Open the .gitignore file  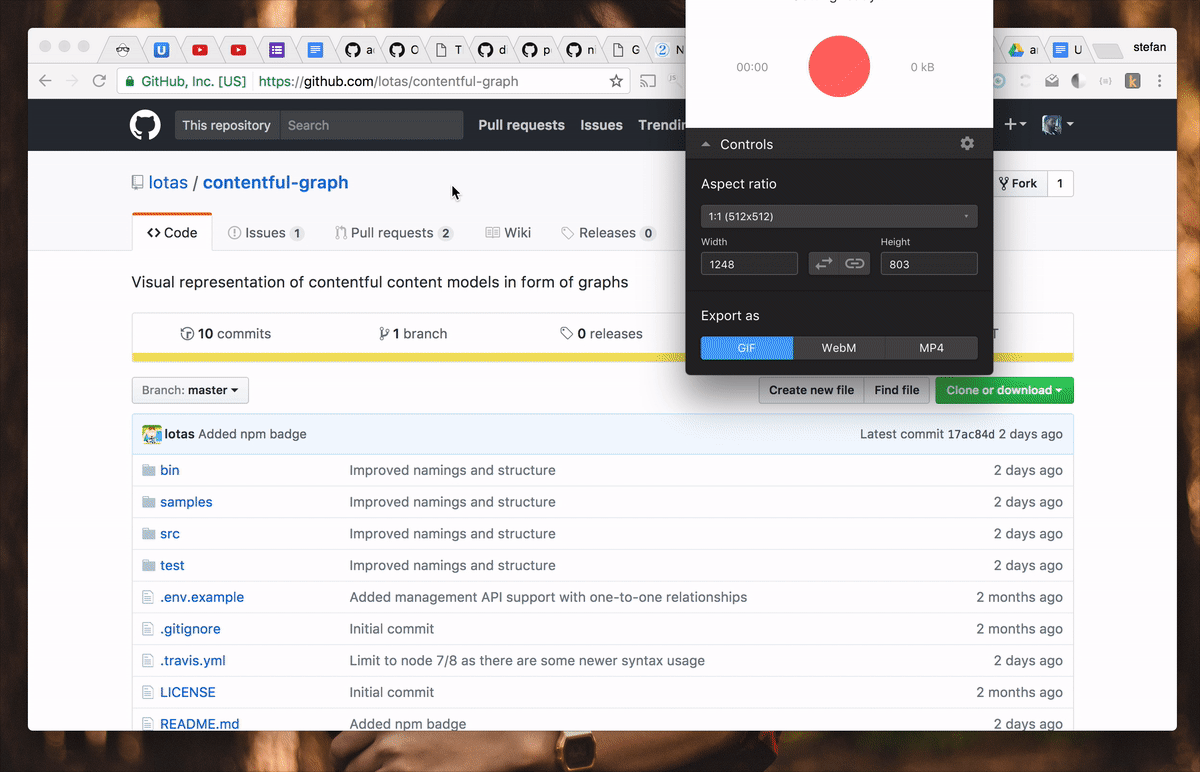click(190, 629)
